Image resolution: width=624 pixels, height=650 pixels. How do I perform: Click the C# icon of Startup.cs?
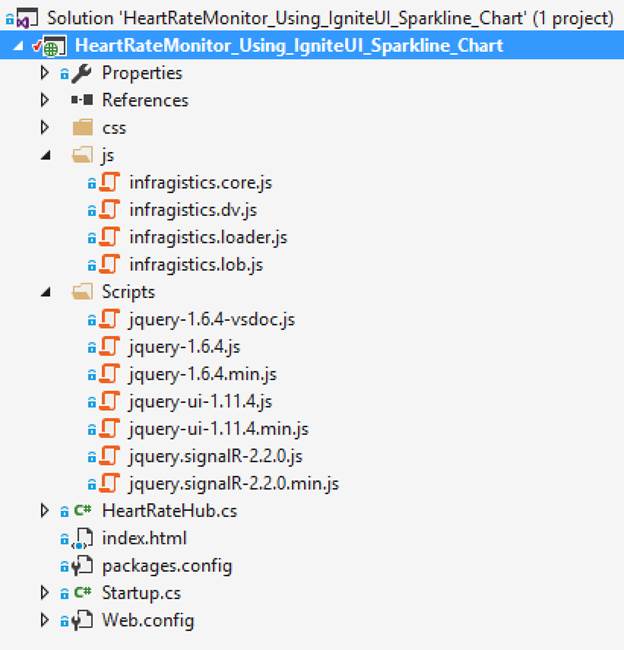(x=82, y=592)
